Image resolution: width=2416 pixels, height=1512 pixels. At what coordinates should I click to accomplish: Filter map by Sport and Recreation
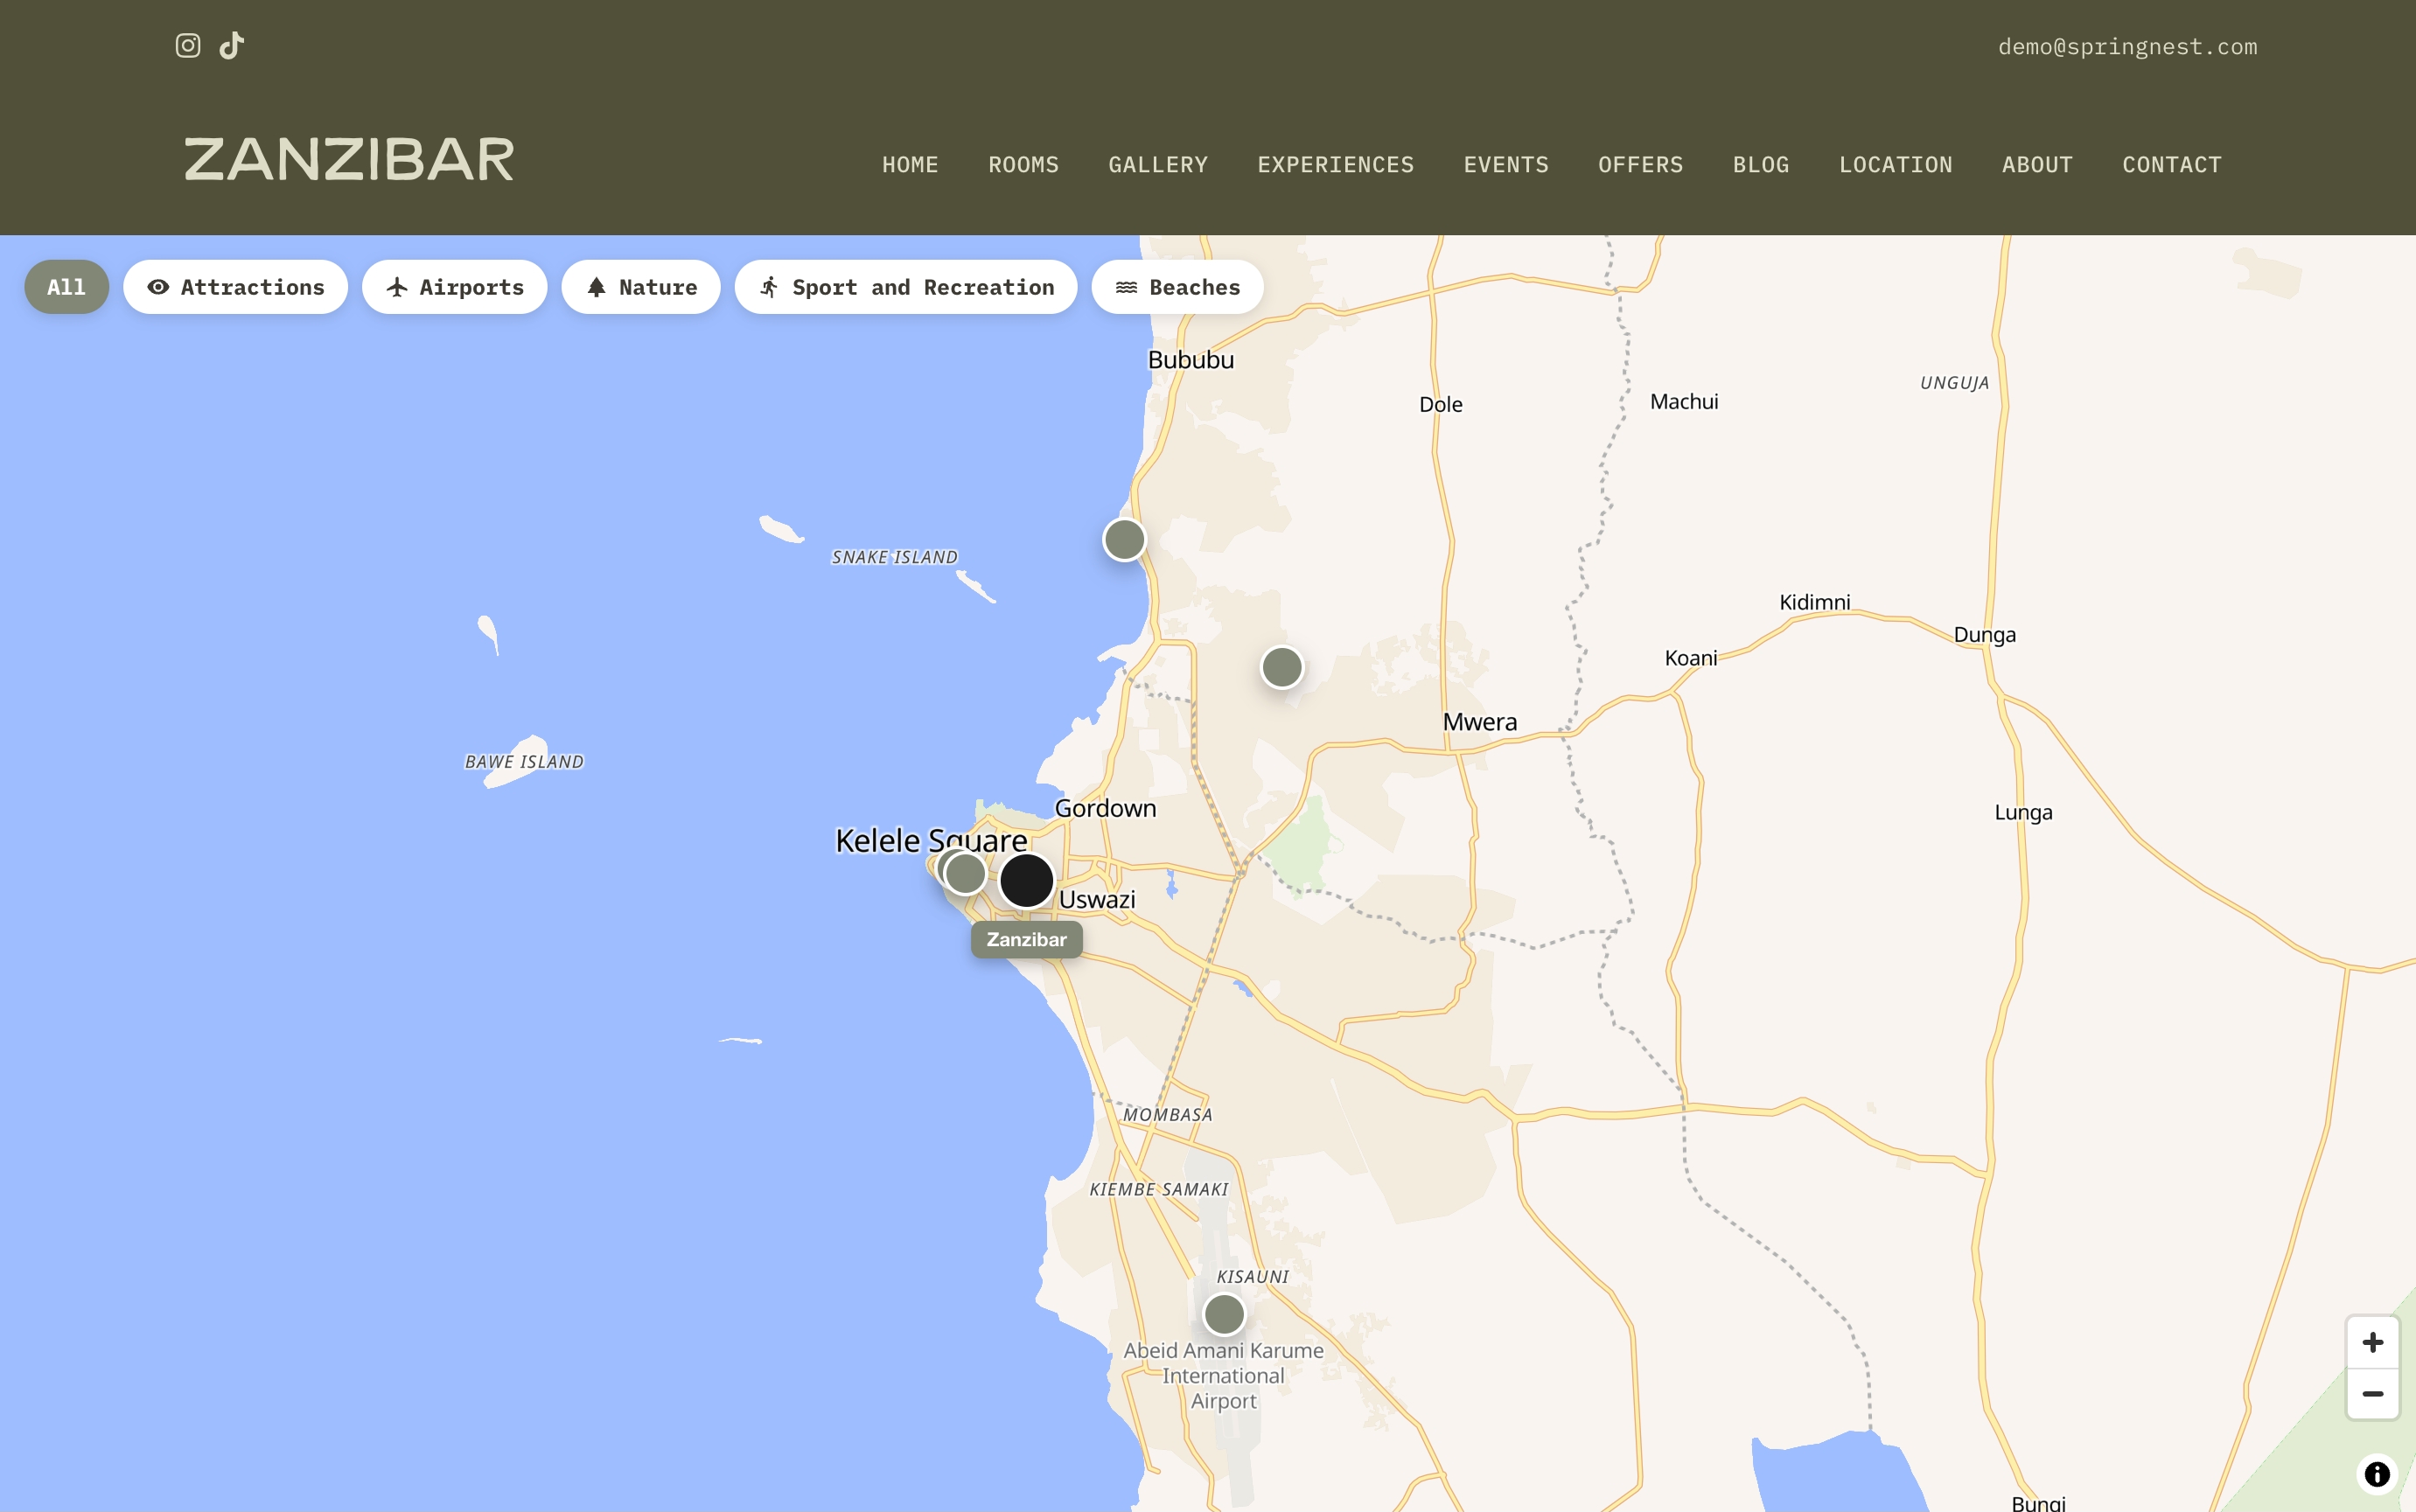point(906,287)
